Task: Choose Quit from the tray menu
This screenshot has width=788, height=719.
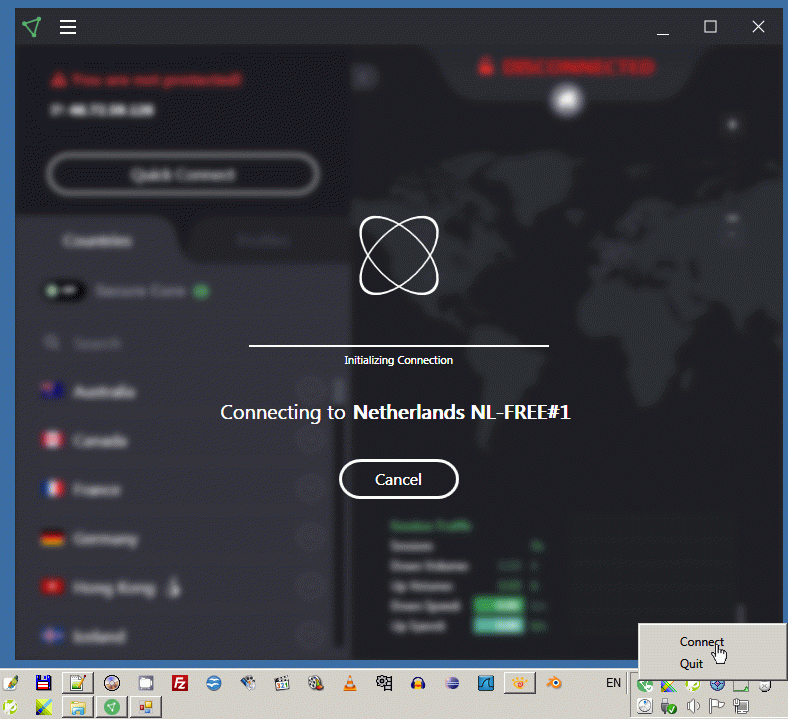Action: click(x=691, y=664)
